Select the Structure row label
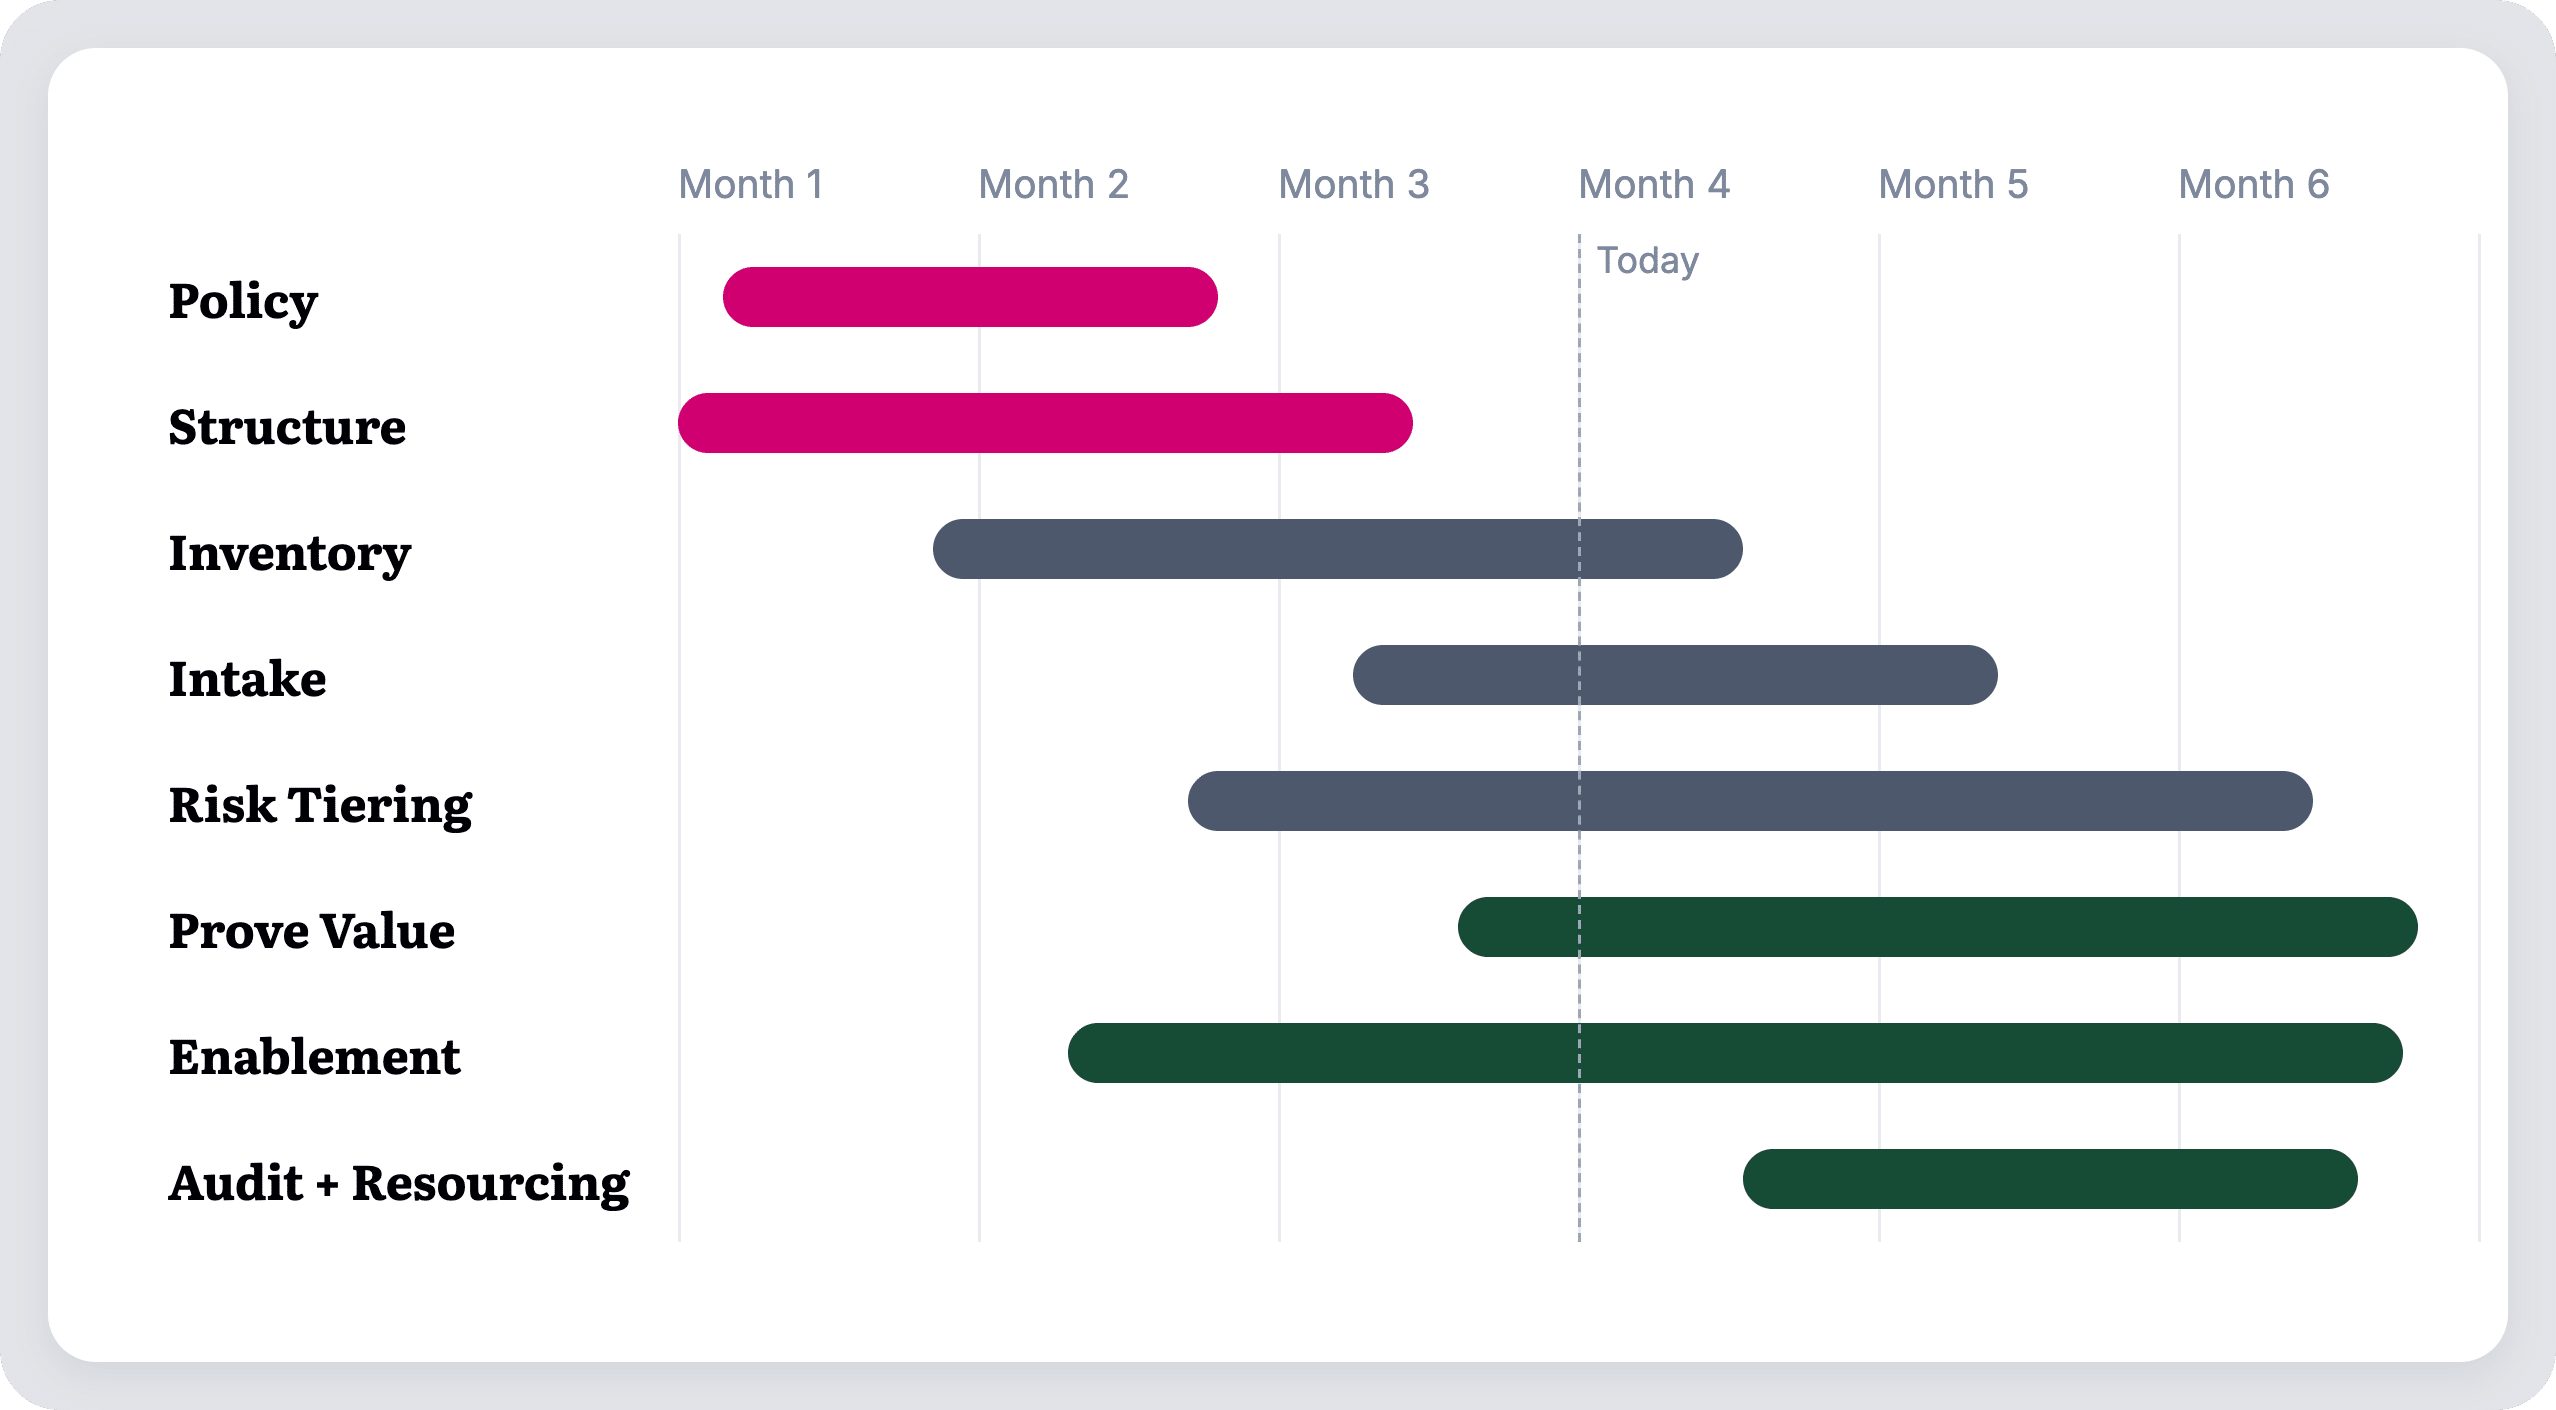Screen dimensions: 2556x1410 [x=287, y=427]
